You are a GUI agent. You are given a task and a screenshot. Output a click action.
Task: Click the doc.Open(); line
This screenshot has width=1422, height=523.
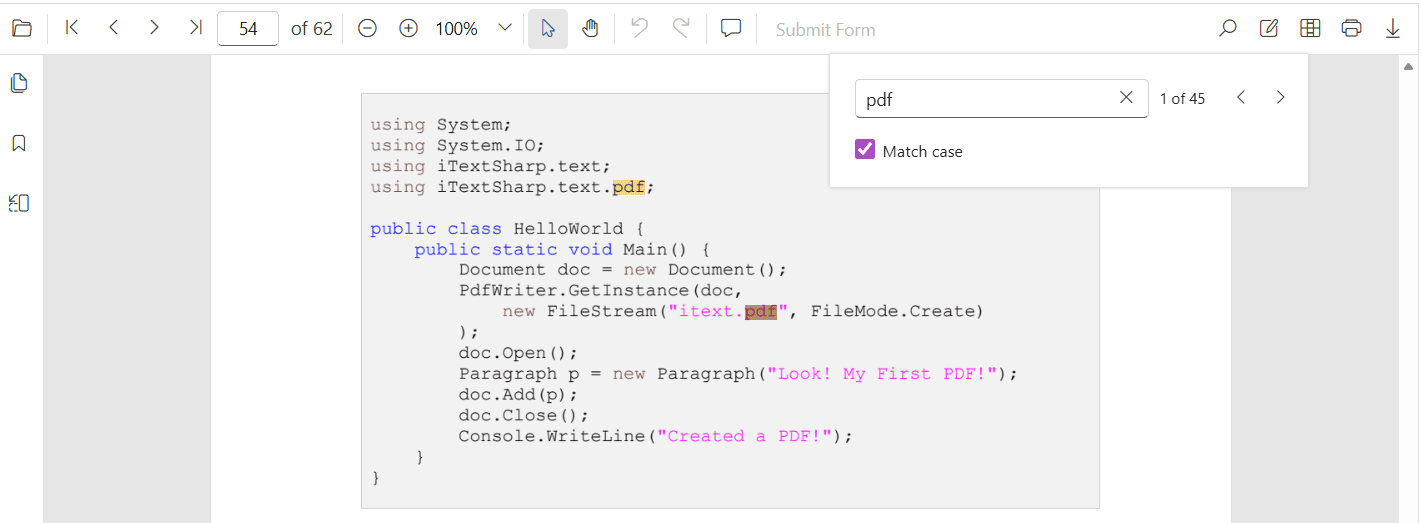pos(519,353)
